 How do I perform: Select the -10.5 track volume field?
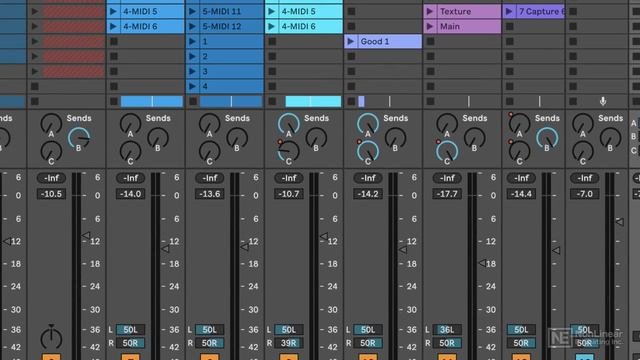pos(51,194)
